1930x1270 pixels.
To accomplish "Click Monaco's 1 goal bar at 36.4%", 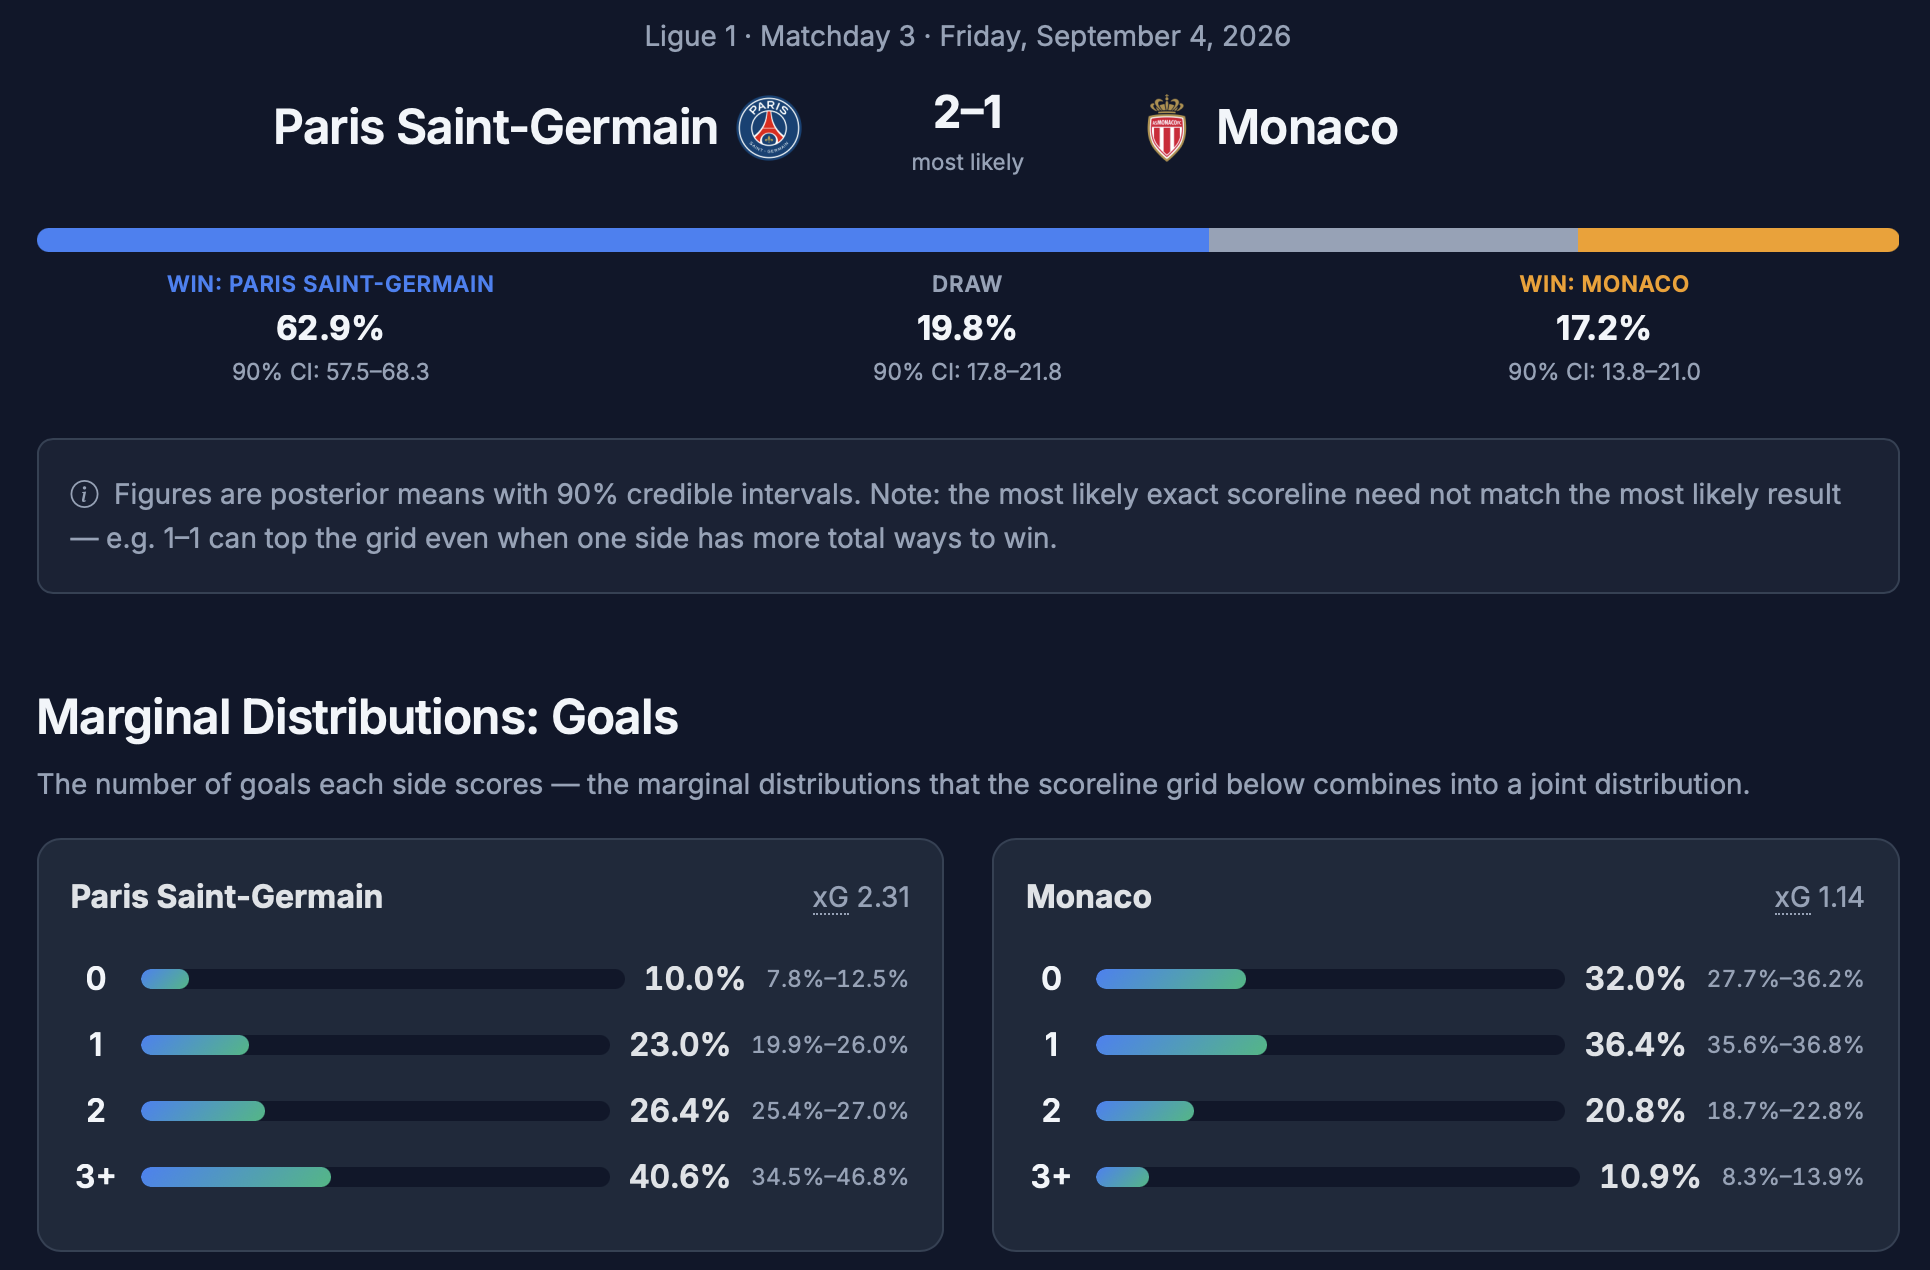I will pyautogui.click(x=1330, y=1045).
